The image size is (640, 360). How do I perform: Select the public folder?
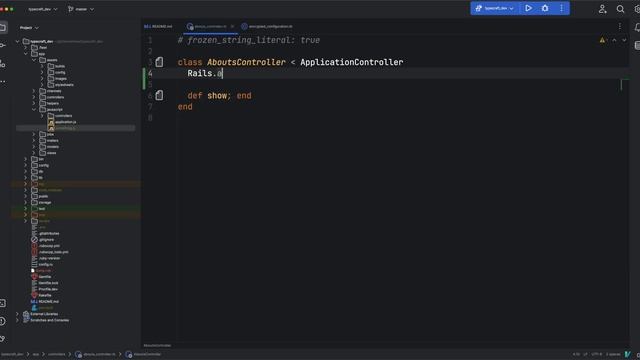point(43,196)
